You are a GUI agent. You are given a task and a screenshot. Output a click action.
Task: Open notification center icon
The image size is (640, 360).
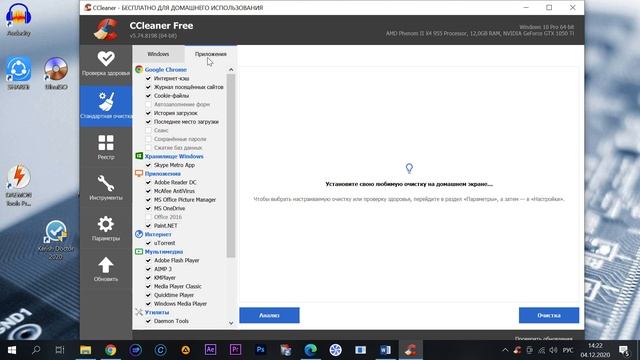point(624,350)
